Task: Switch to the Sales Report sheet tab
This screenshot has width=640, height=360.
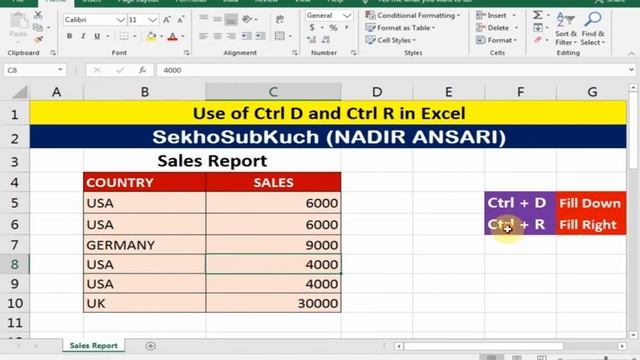Action: pyautogui.click(x=93, y=346)
